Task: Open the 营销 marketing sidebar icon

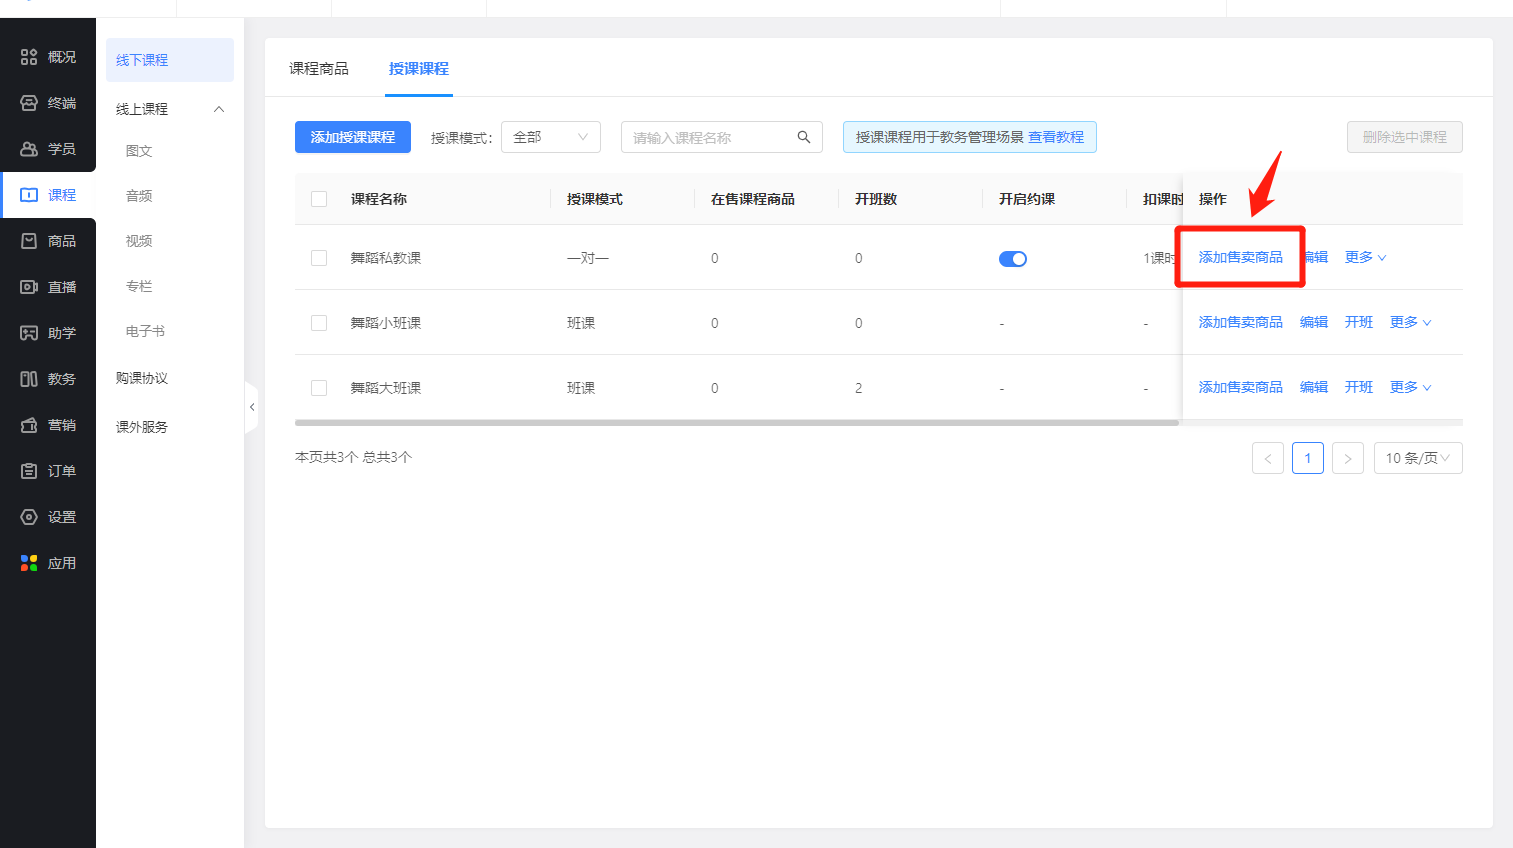Action: (x=29, y=425)
